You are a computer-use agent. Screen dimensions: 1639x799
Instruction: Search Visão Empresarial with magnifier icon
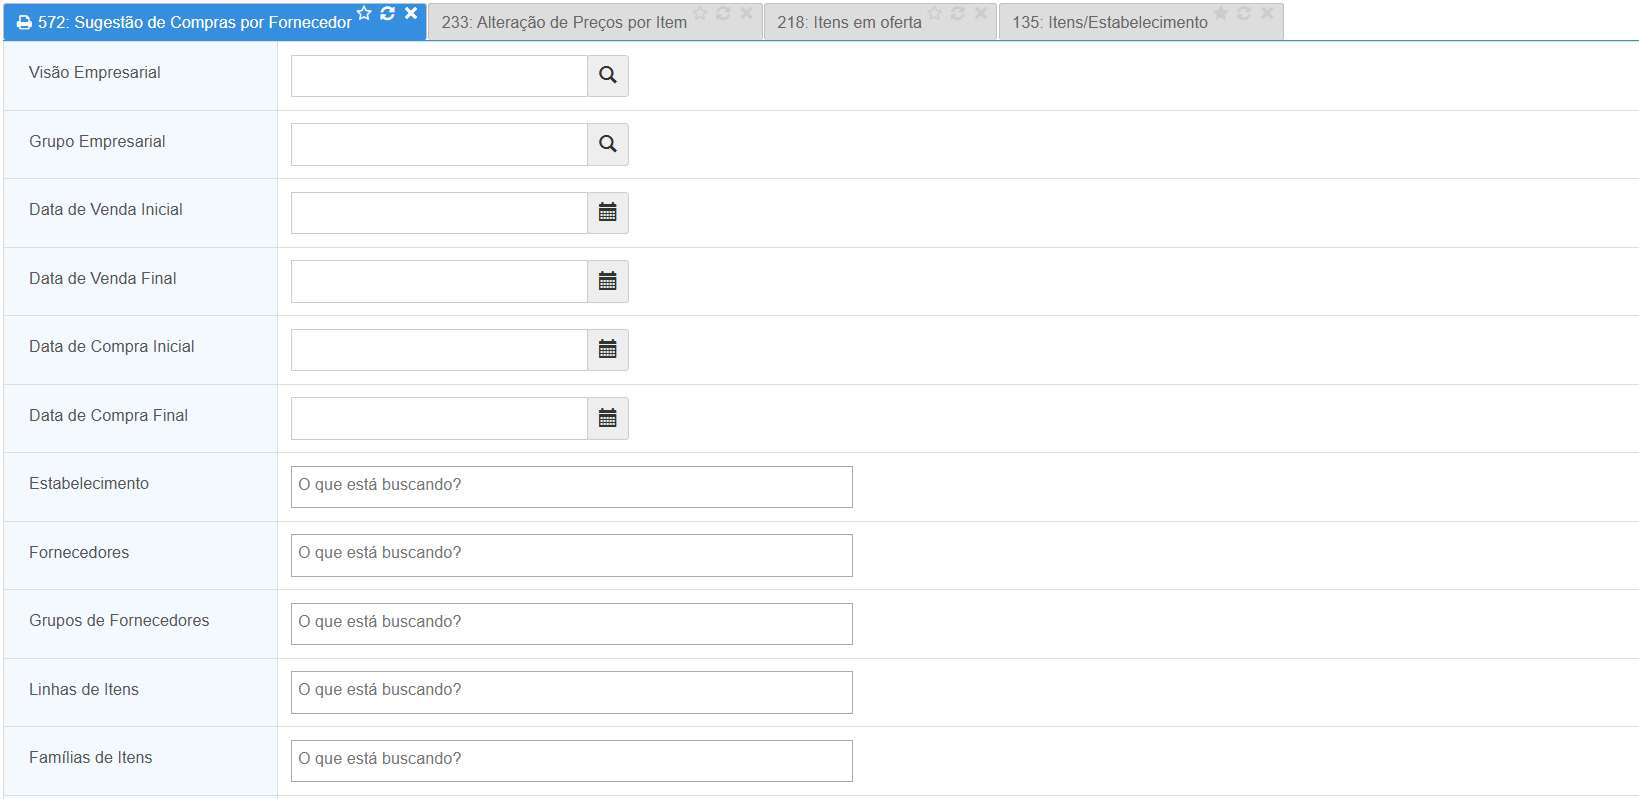coord(608,76)
